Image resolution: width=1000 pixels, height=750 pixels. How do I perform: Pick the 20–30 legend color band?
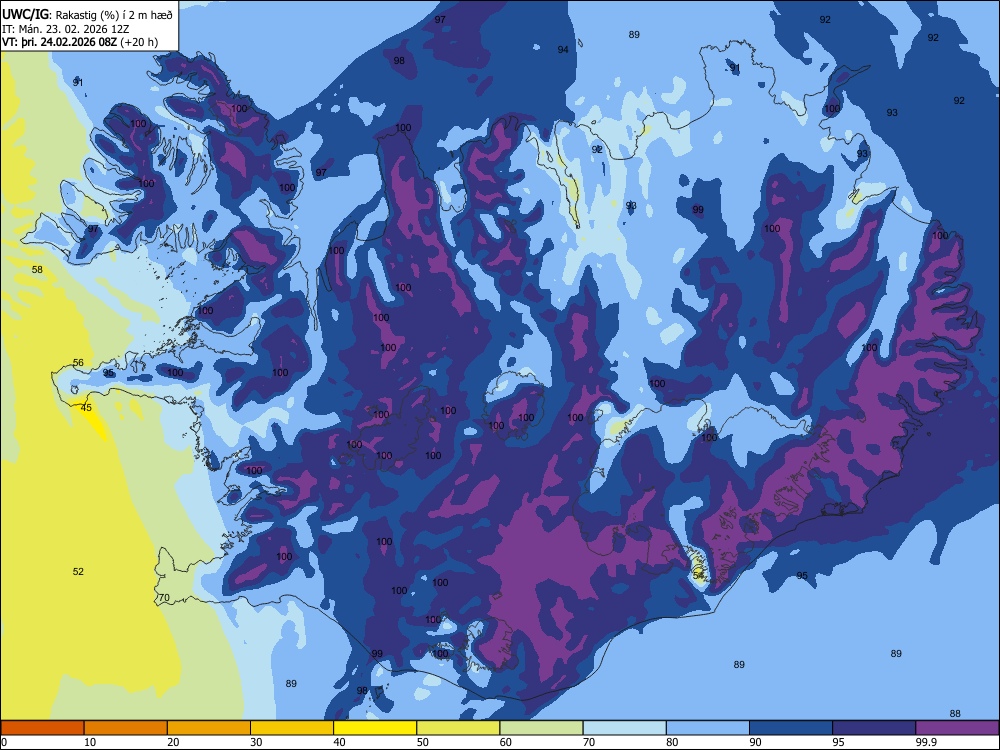[x=209, y=728]
